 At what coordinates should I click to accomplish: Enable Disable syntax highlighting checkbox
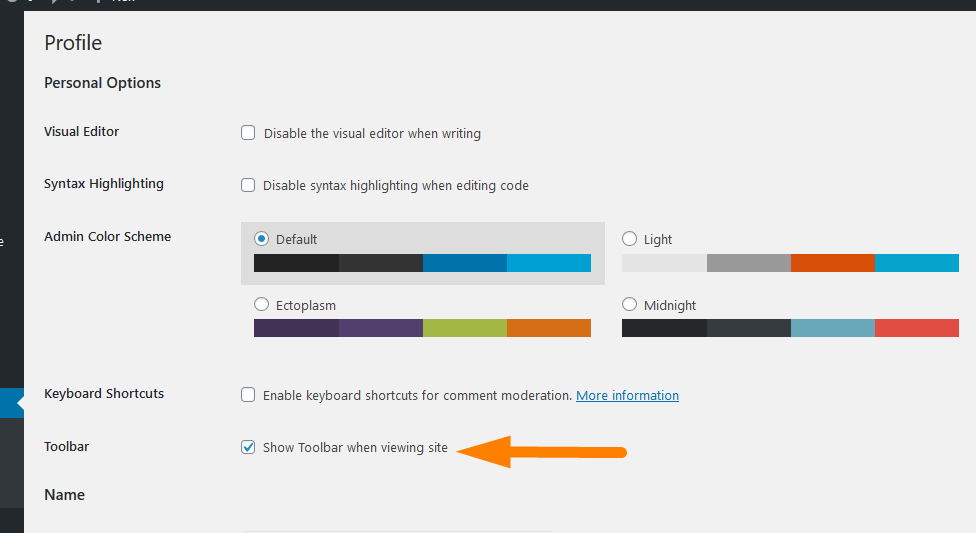[x=248, y=185]
